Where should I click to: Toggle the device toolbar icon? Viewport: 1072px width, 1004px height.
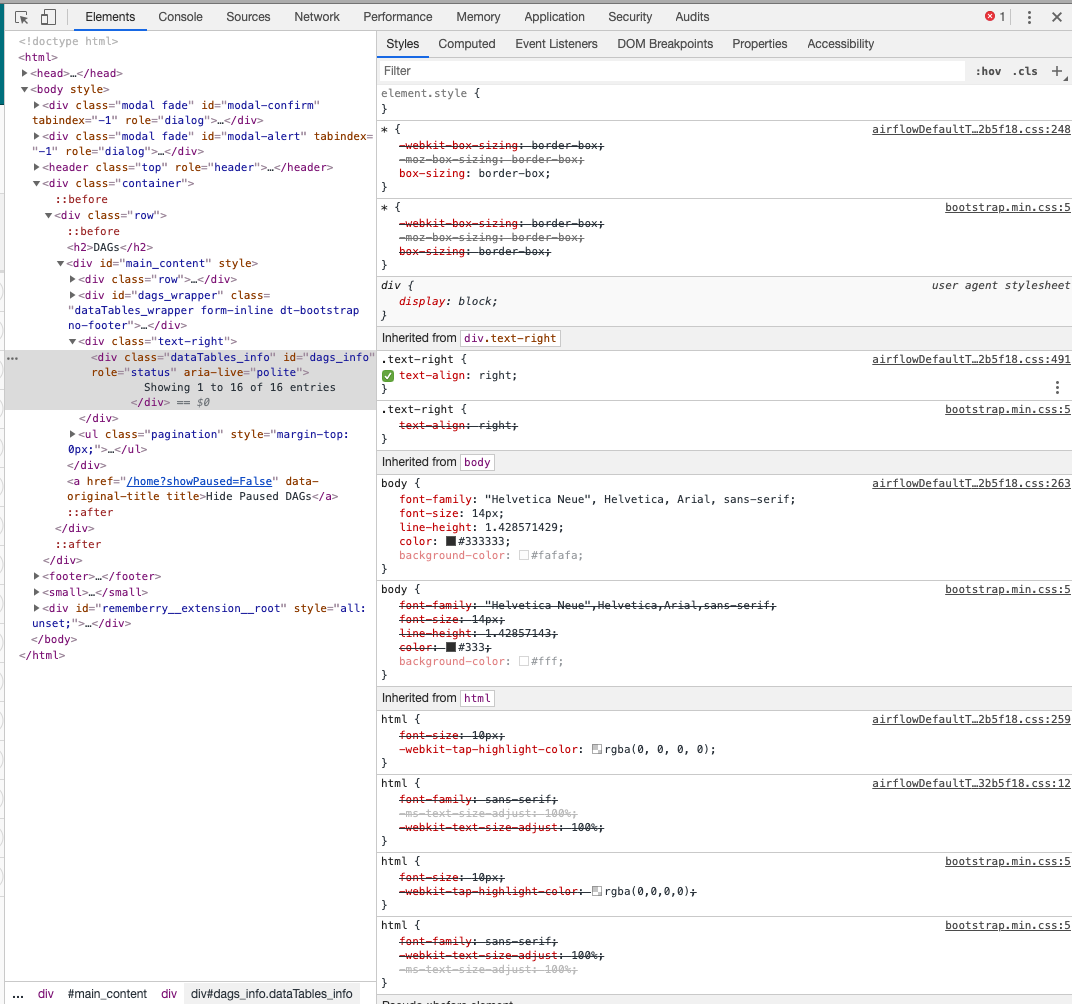(x=48, y=17)
